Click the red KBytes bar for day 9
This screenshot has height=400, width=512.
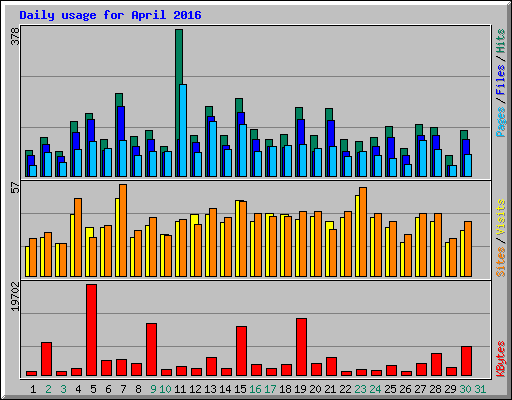coord(152,349)
